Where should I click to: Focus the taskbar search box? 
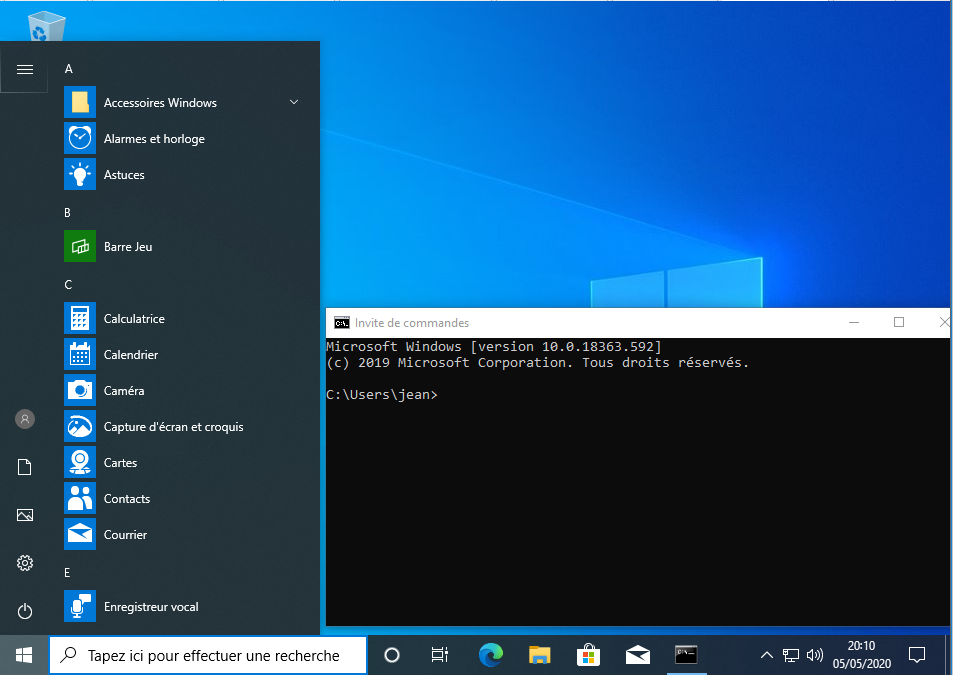pyautogui.click(x=208, y=656)
